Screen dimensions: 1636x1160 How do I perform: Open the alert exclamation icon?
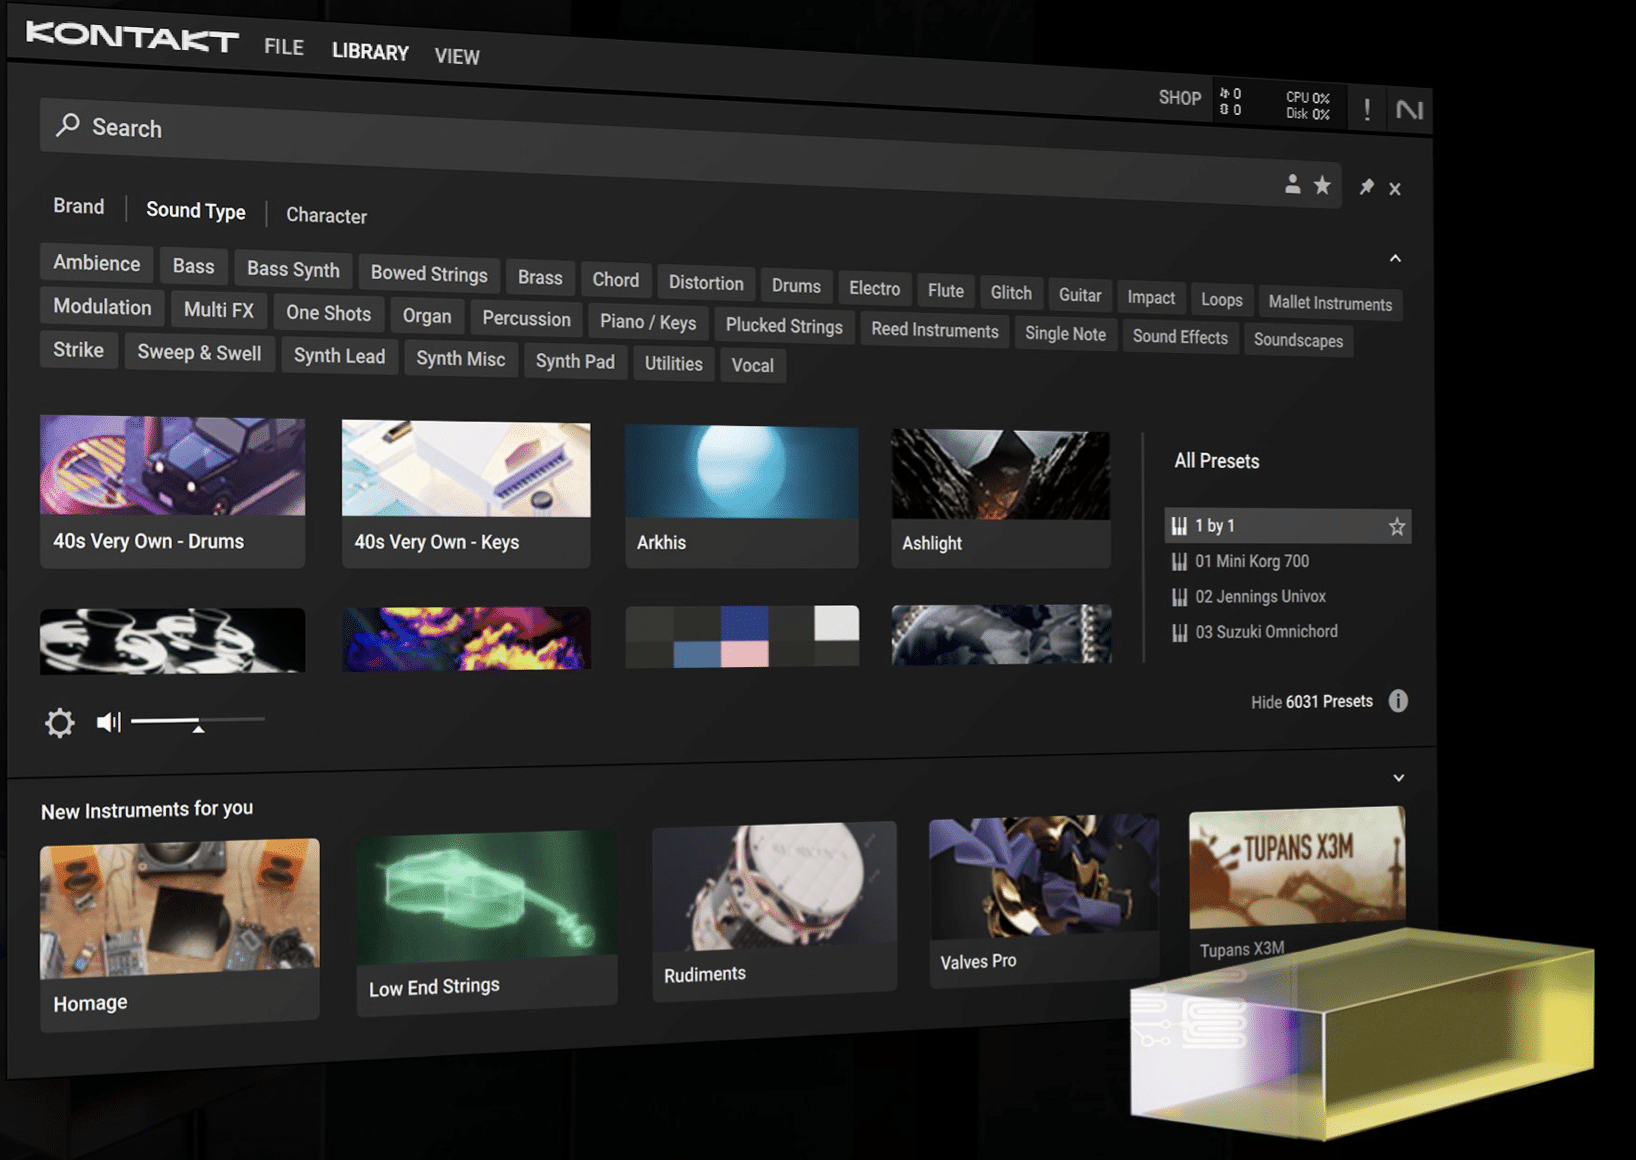click(1367, 109)
